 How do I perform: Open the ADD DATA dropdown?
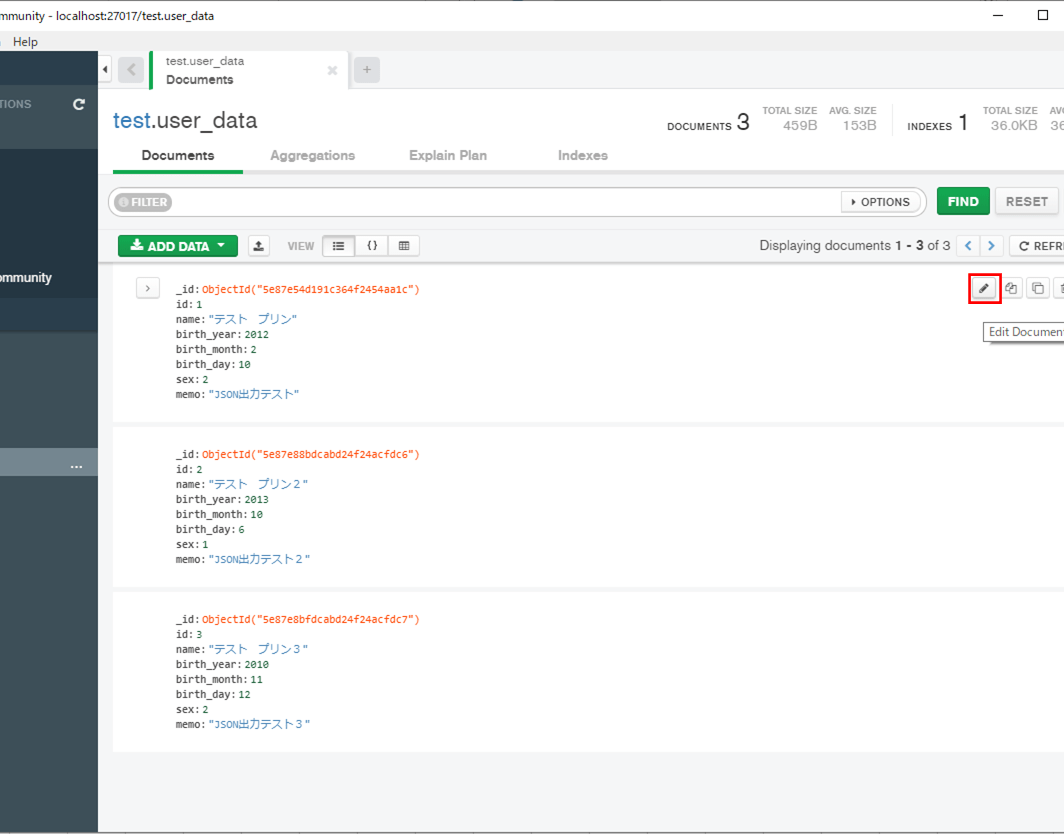(x=177, y=245)
